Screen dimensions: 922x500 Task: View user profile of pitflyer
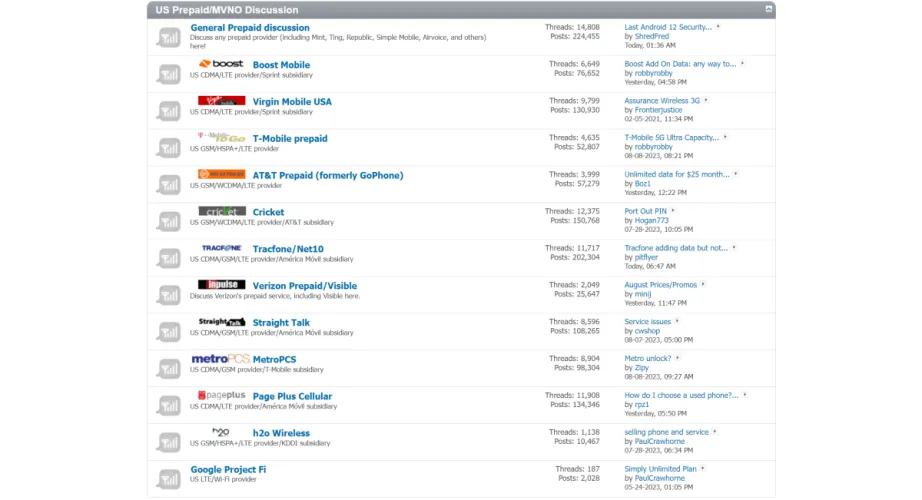pyautogui.click(x=646, y=258)
